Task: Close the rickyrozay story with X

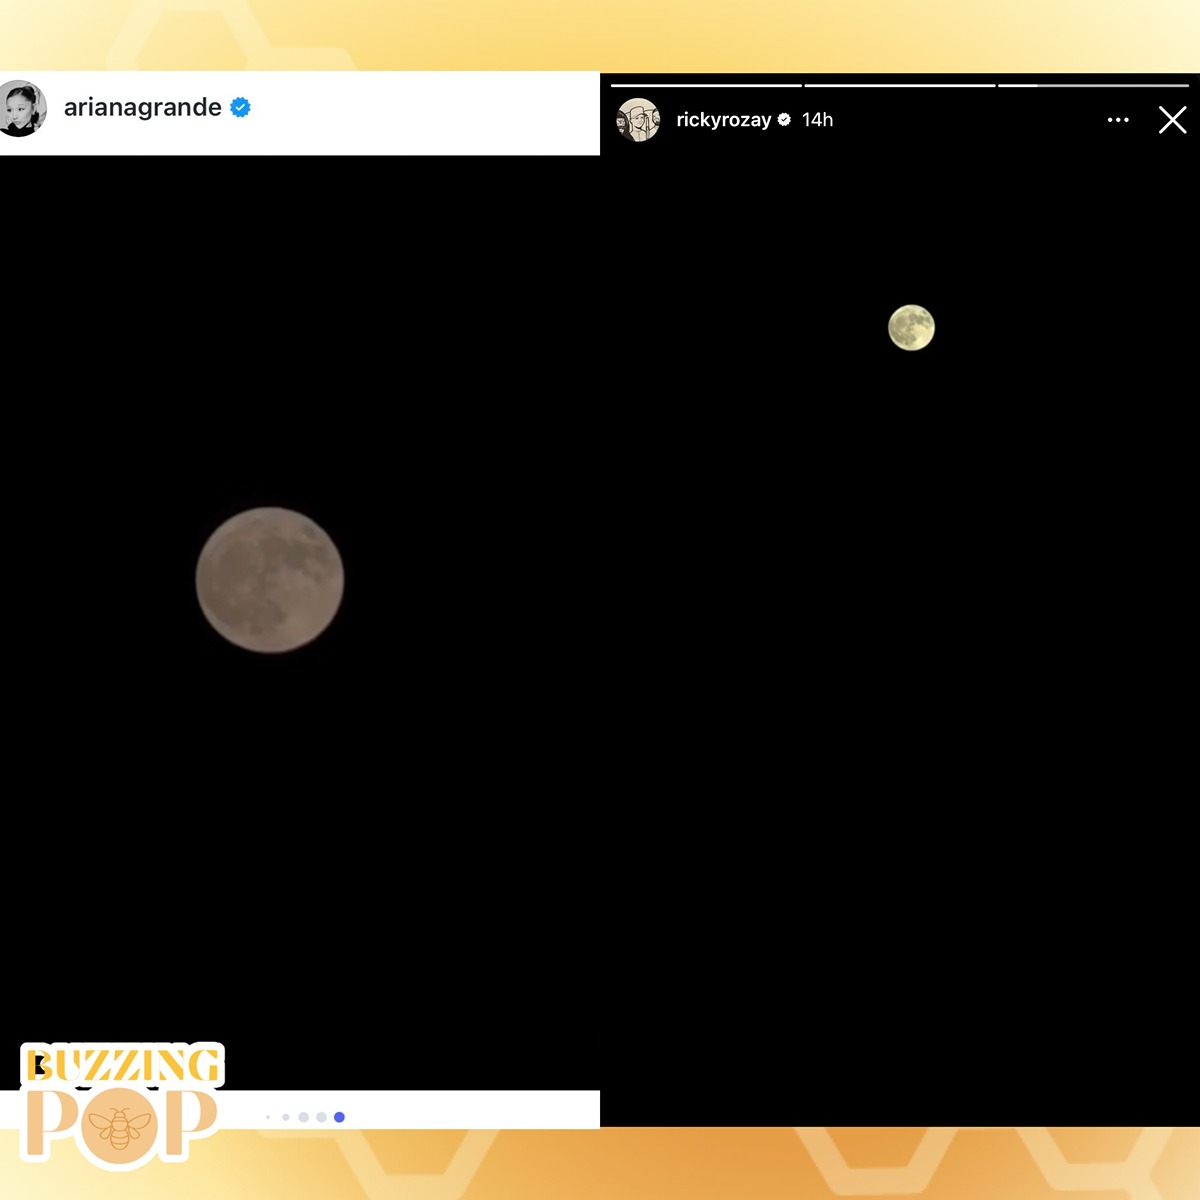Action: pos(1172,120)
